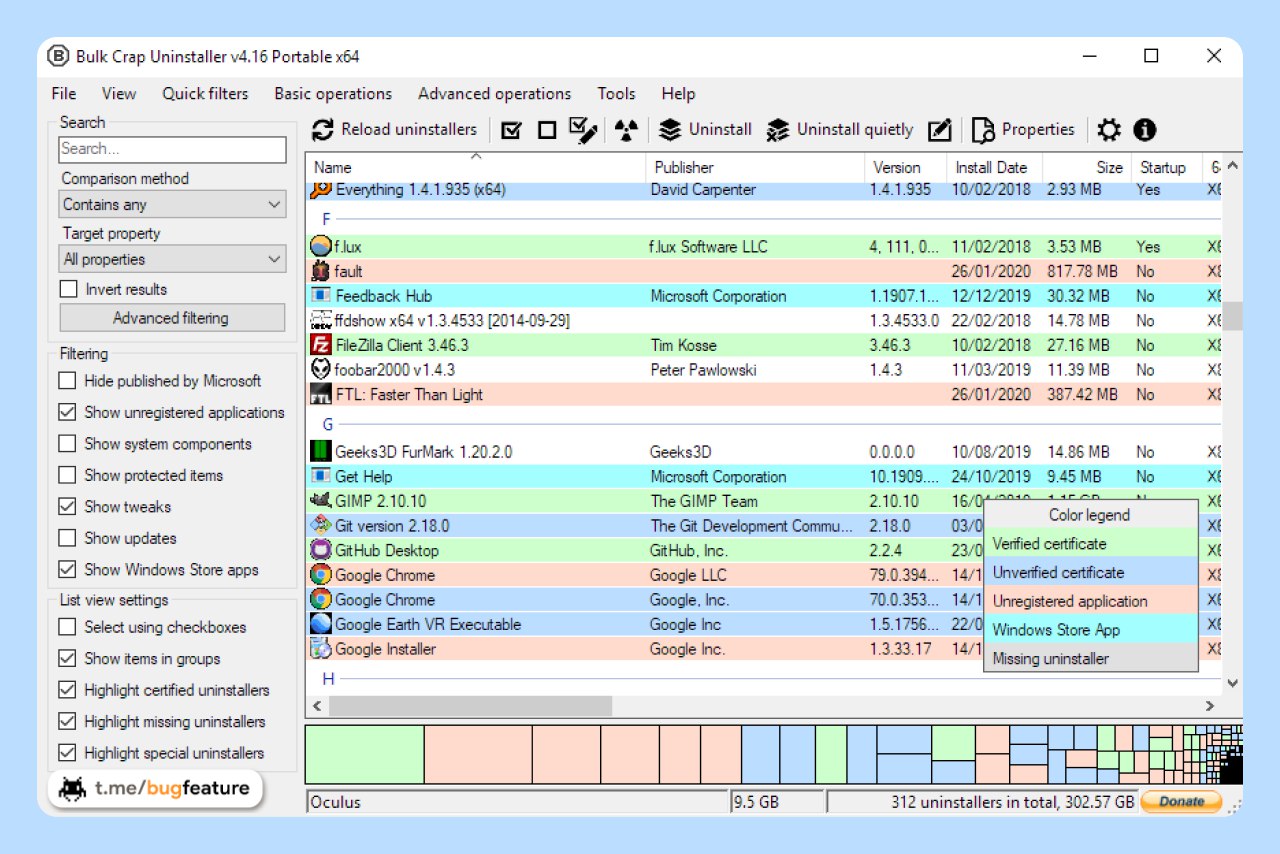
Task: Click the Google Earth VR Executable icon
Action: click(x=320, y=624)
